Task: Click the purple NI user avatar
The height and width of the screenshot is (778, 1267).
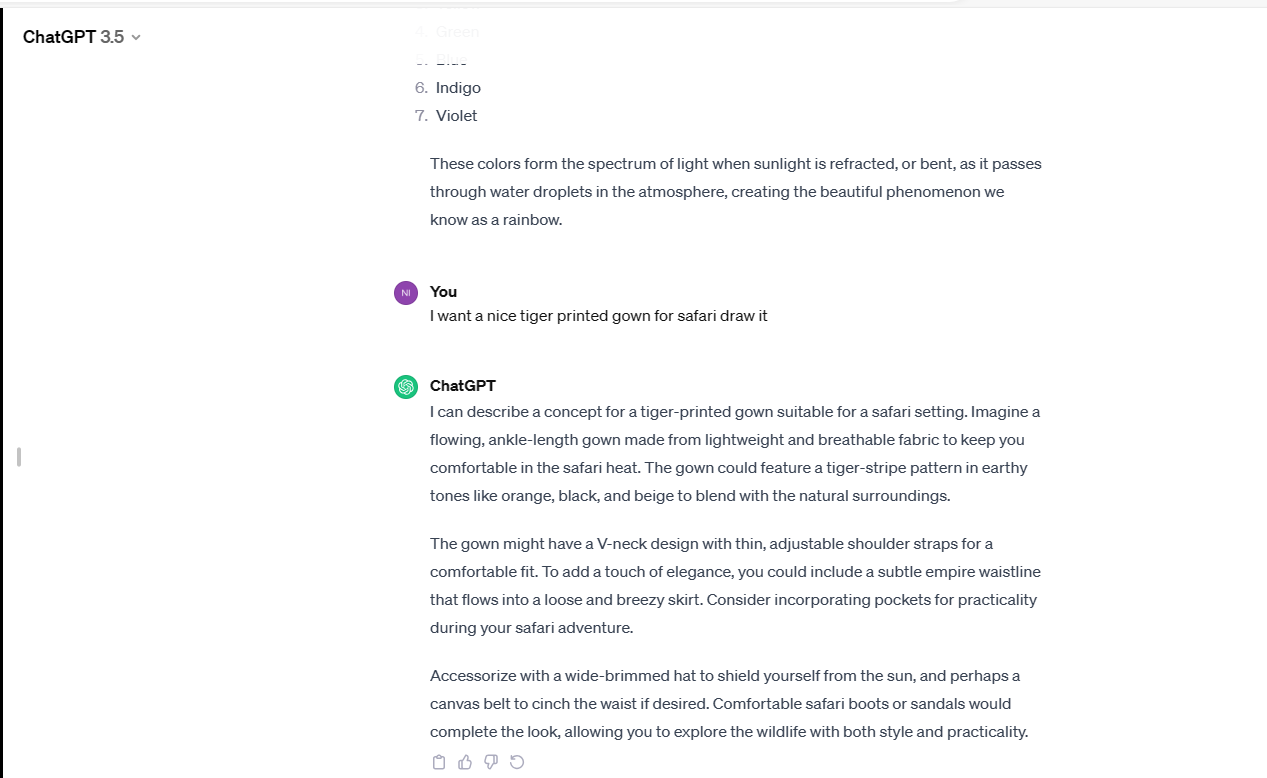Action: tap(406, 293)
